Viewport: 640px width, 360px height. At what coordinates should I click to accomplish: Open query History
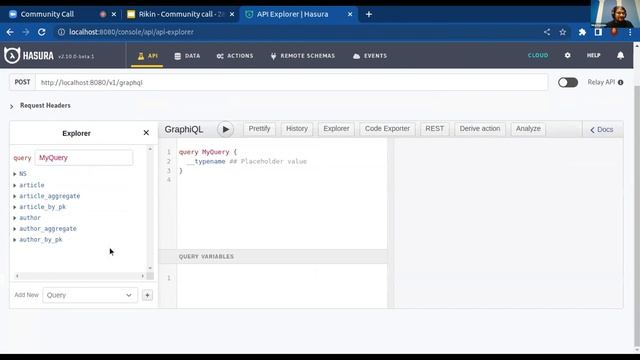tap(297, 129)
